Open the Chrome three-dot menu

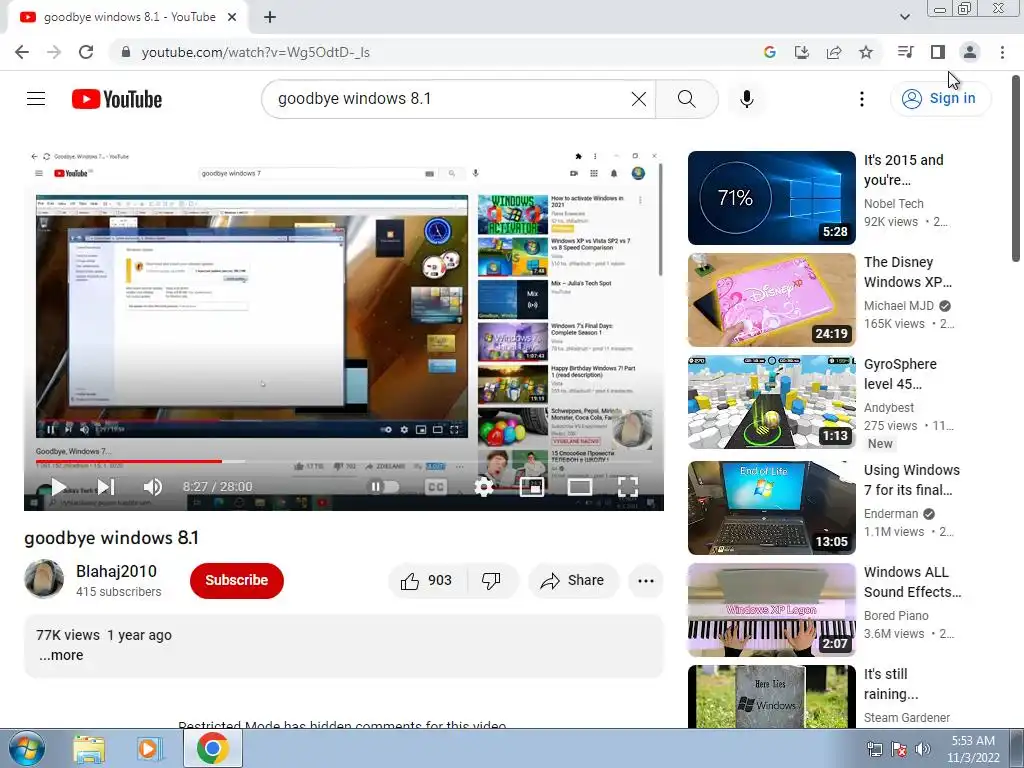click(1002, 52)
